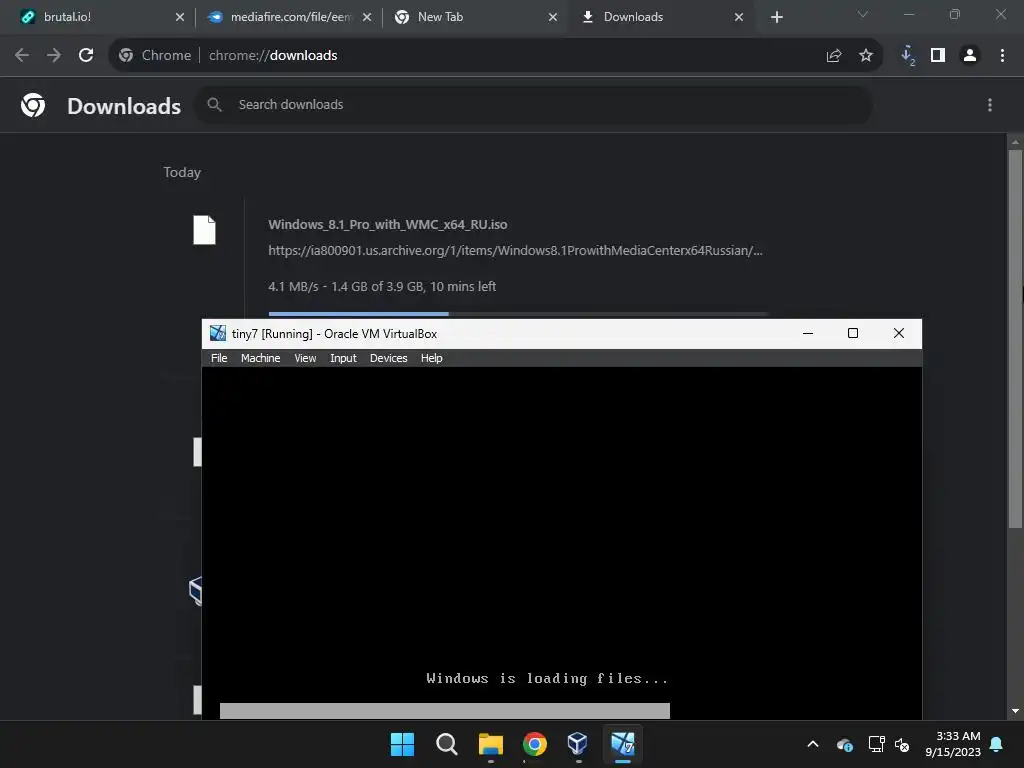Click tiny7 VM taskbar icon
Image resolution: width=1024 pixels, height=768 pixels.
(x=622, y=744)
